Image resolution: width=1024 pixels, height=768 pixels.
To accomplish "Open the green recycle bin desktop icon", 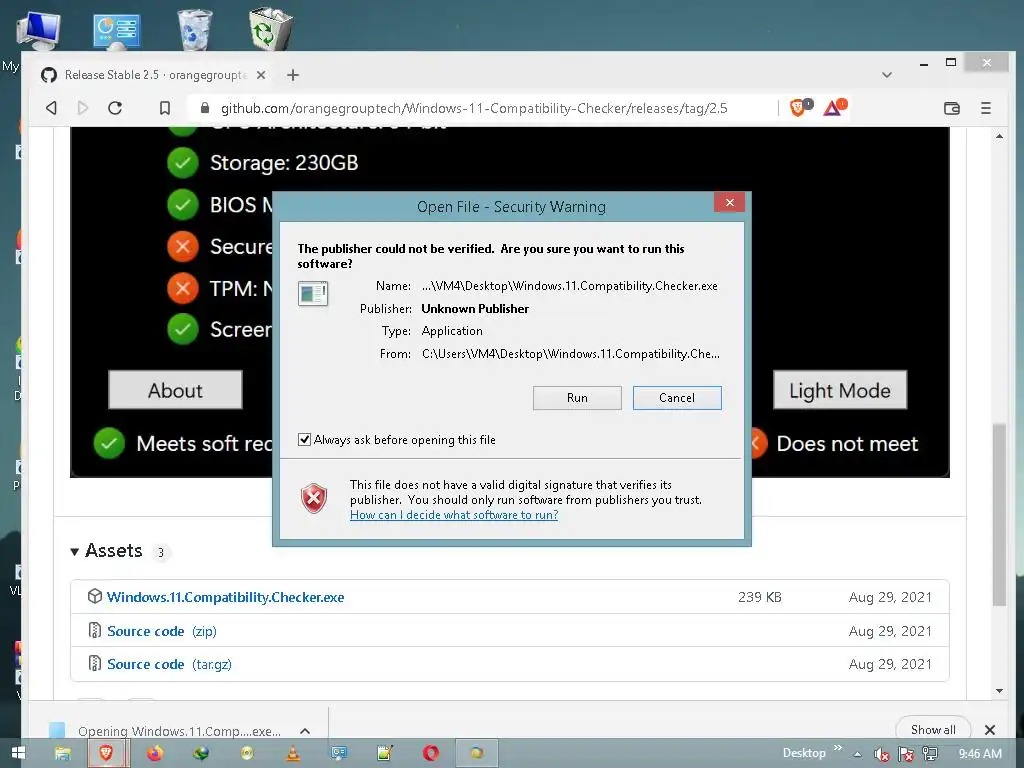I will pyautogui.click(x=270, y=29).
